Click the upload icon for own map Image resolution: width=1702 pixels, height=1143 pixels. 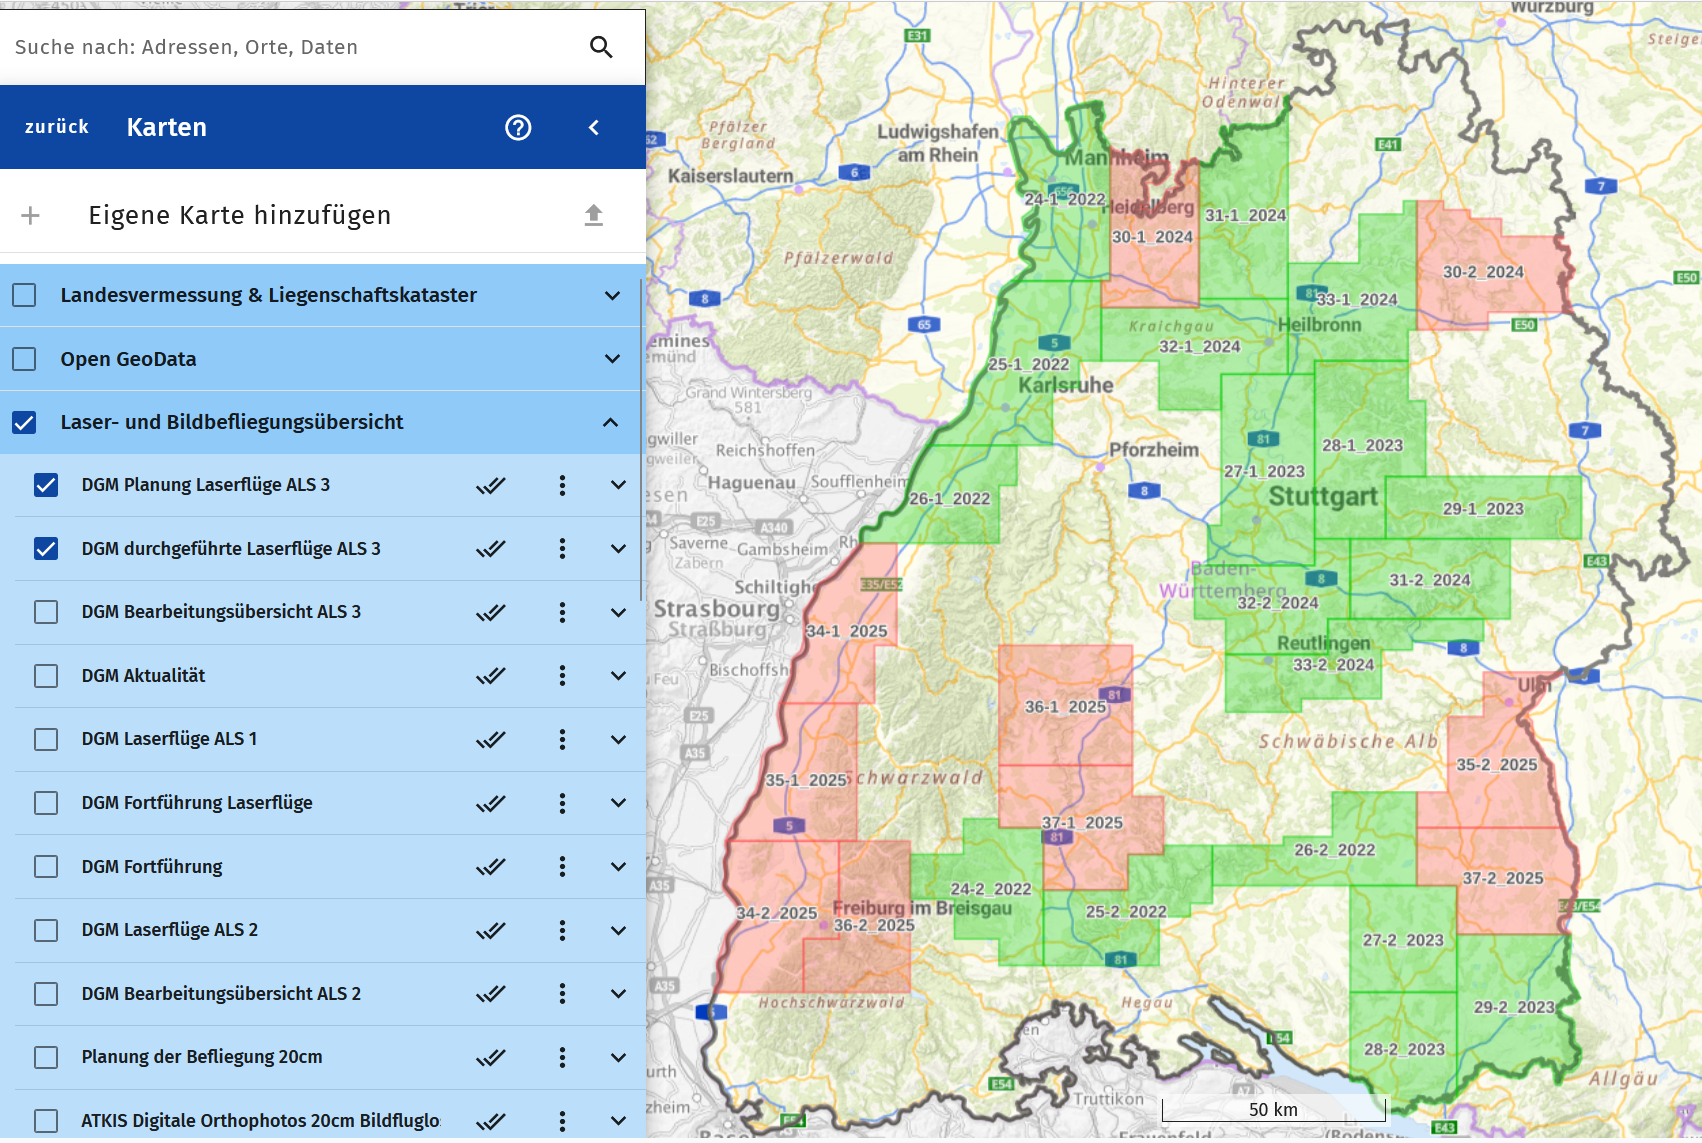pos(594,215)
